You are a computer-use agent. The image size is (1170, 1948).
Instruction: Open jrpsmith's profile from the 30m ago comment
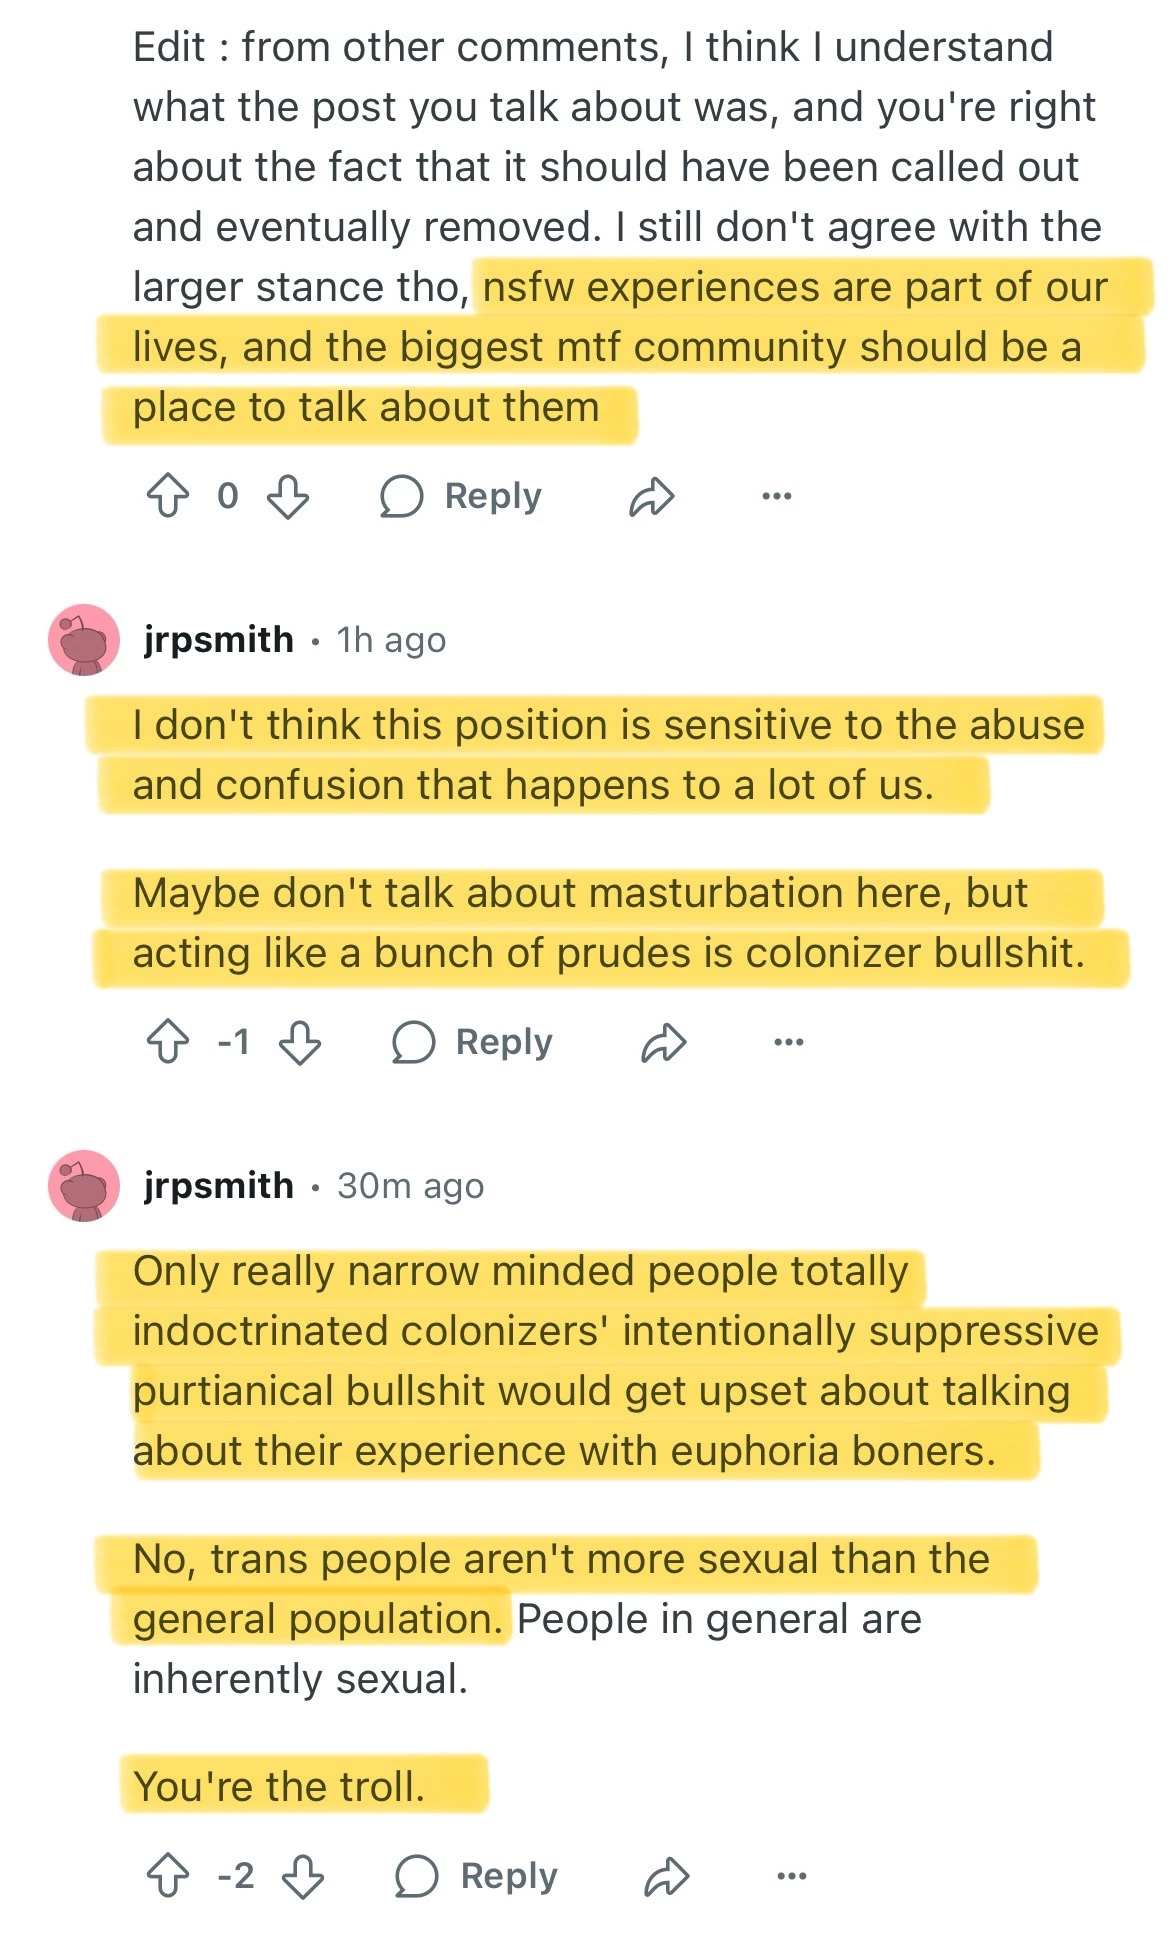[219, 1186]
